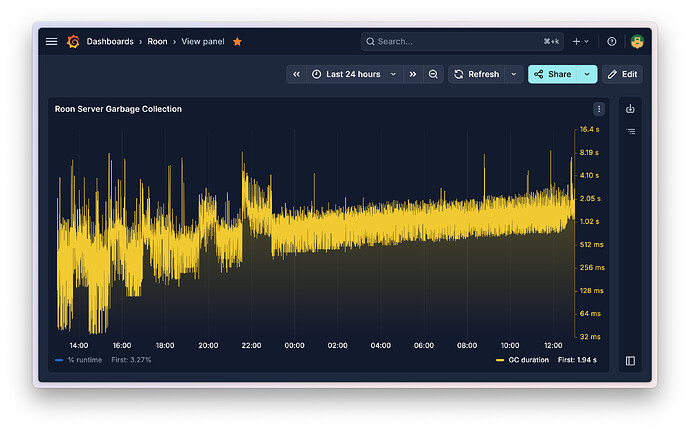
Task: Toggle the % runtime legend series
Action: pyautogui.click(x=84, y=360)
